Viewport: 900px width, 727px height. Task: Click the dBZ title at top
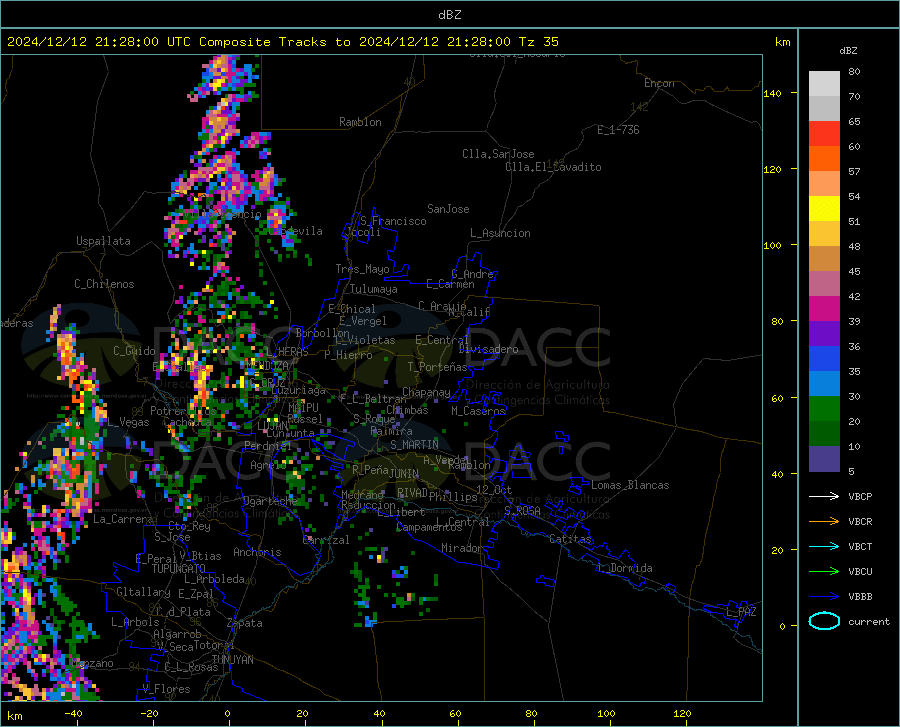tap(449, 14)
